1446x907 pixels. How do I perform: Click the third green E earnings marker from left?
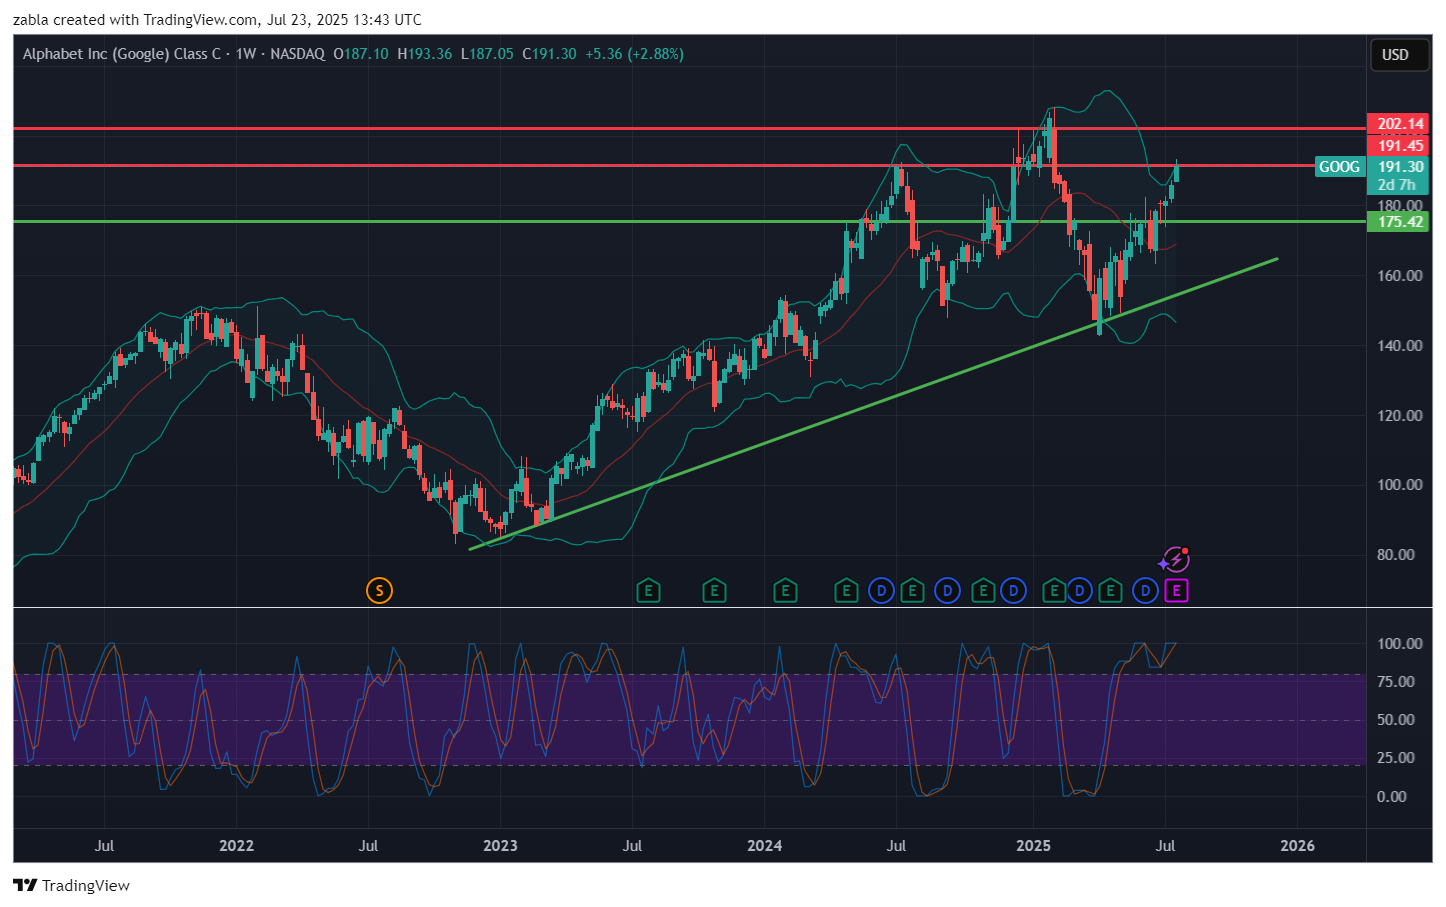pos(785,591)
